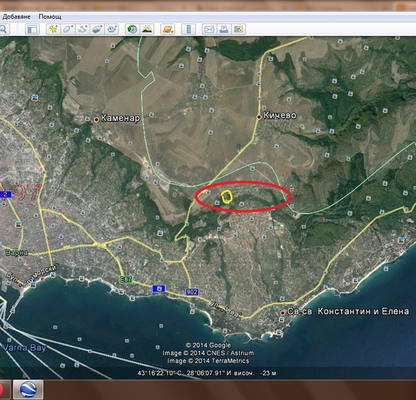Click the Add Image Overlay icon
Image resolution: width=416 pixels, height=400 pixels.
pos(97,29)
